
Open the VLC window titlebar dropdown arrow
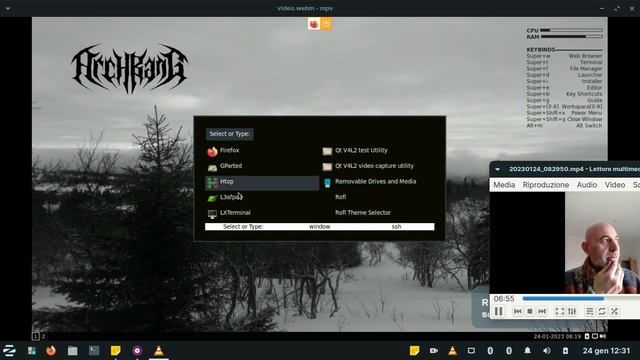498,169
